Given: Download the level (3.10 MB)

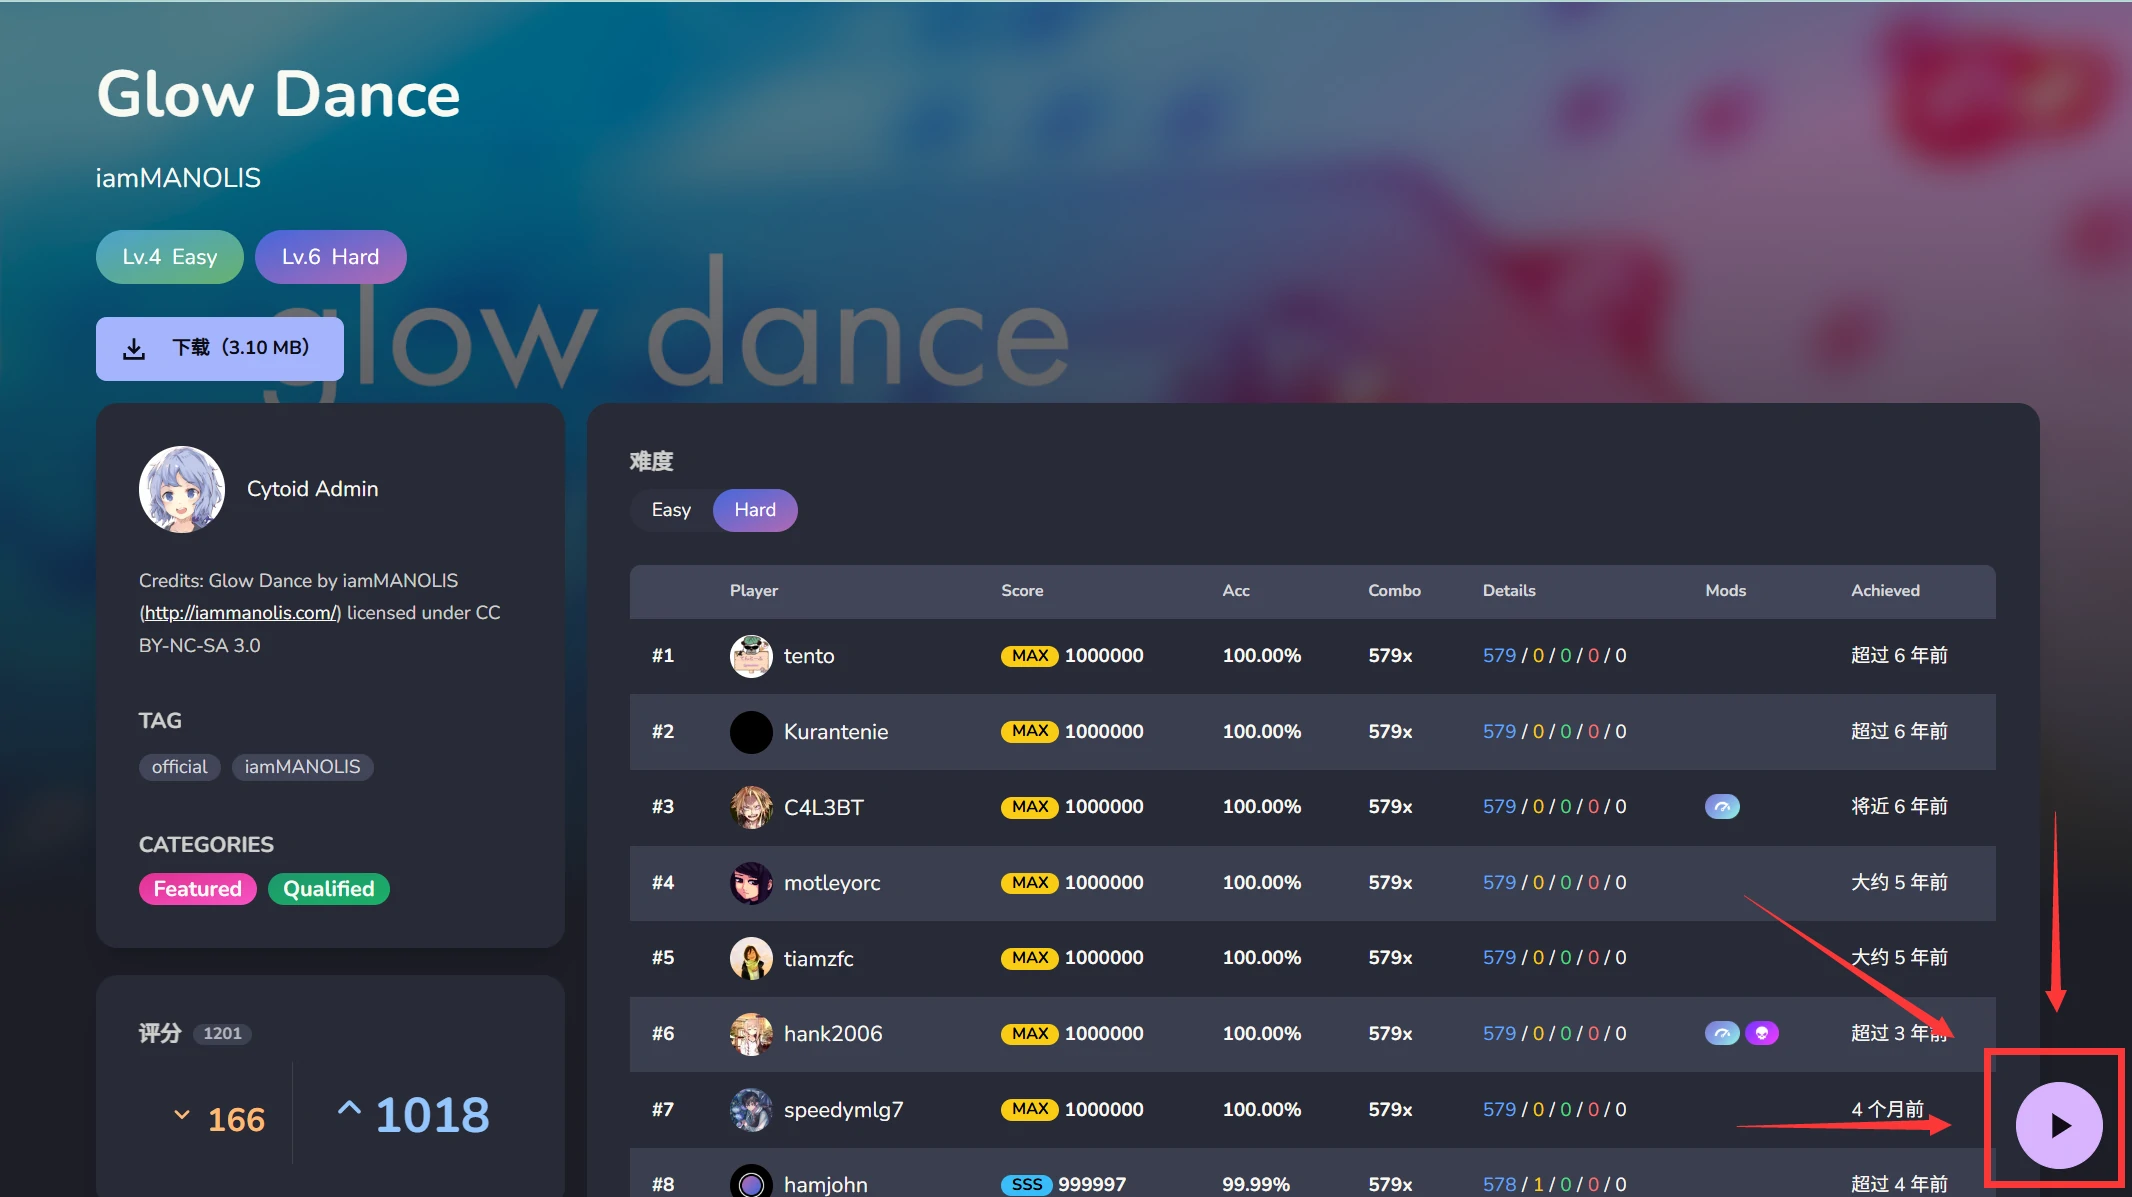Looking at the screenshot, I should coord(220,348).
